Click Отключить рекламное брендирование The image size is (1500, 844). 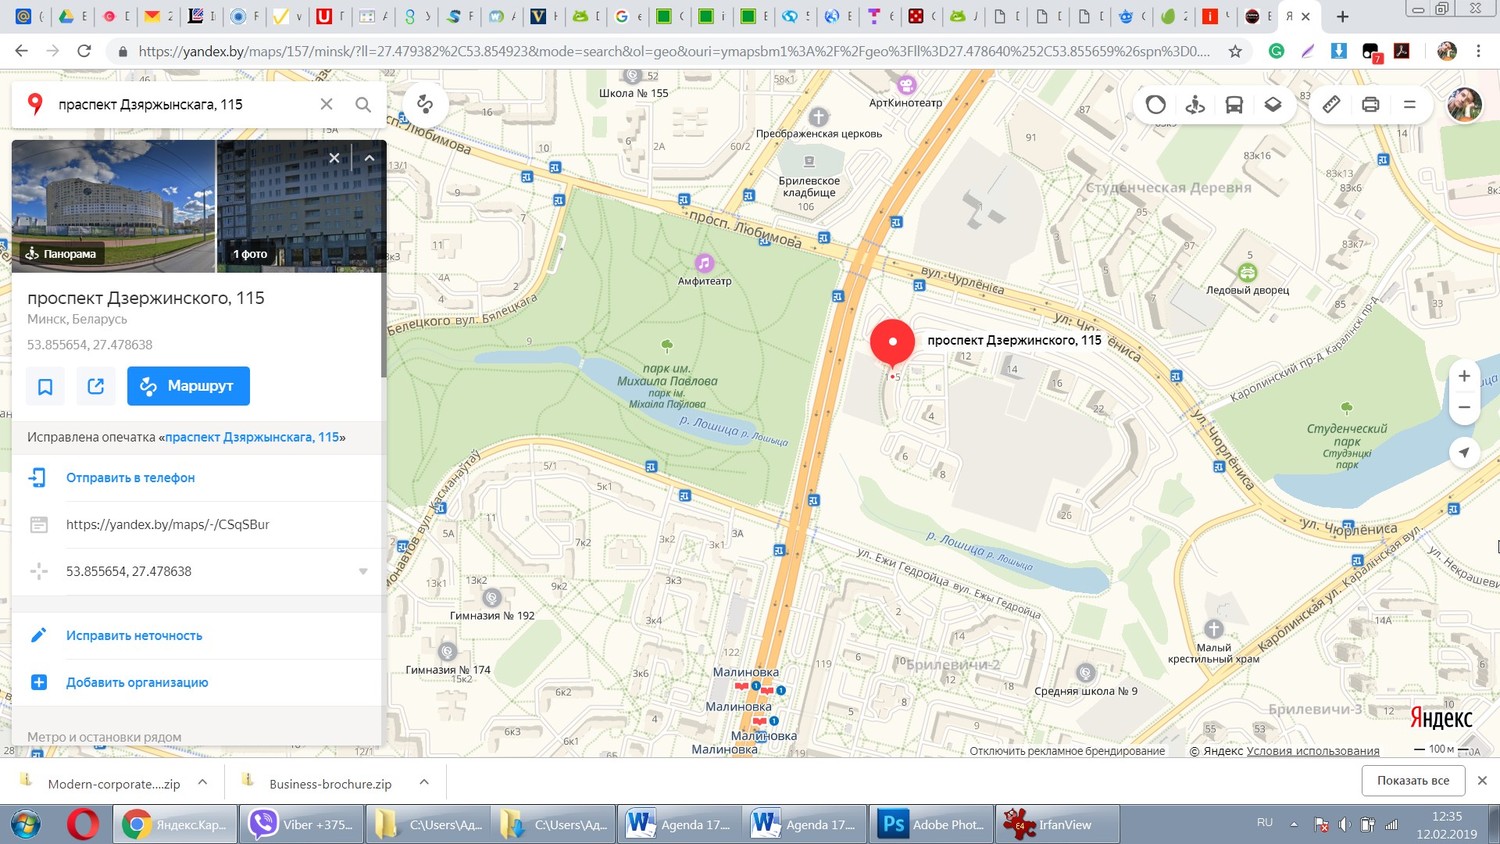click(x=1067, y=751)
